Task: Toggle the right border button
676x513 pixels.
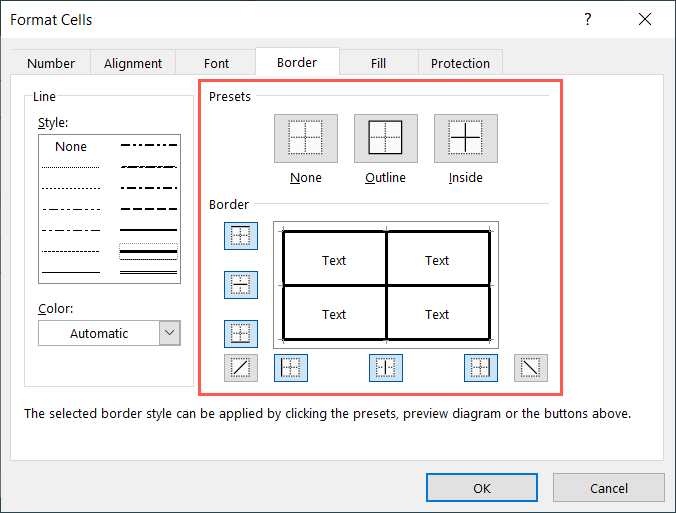Action: (480, 368)
